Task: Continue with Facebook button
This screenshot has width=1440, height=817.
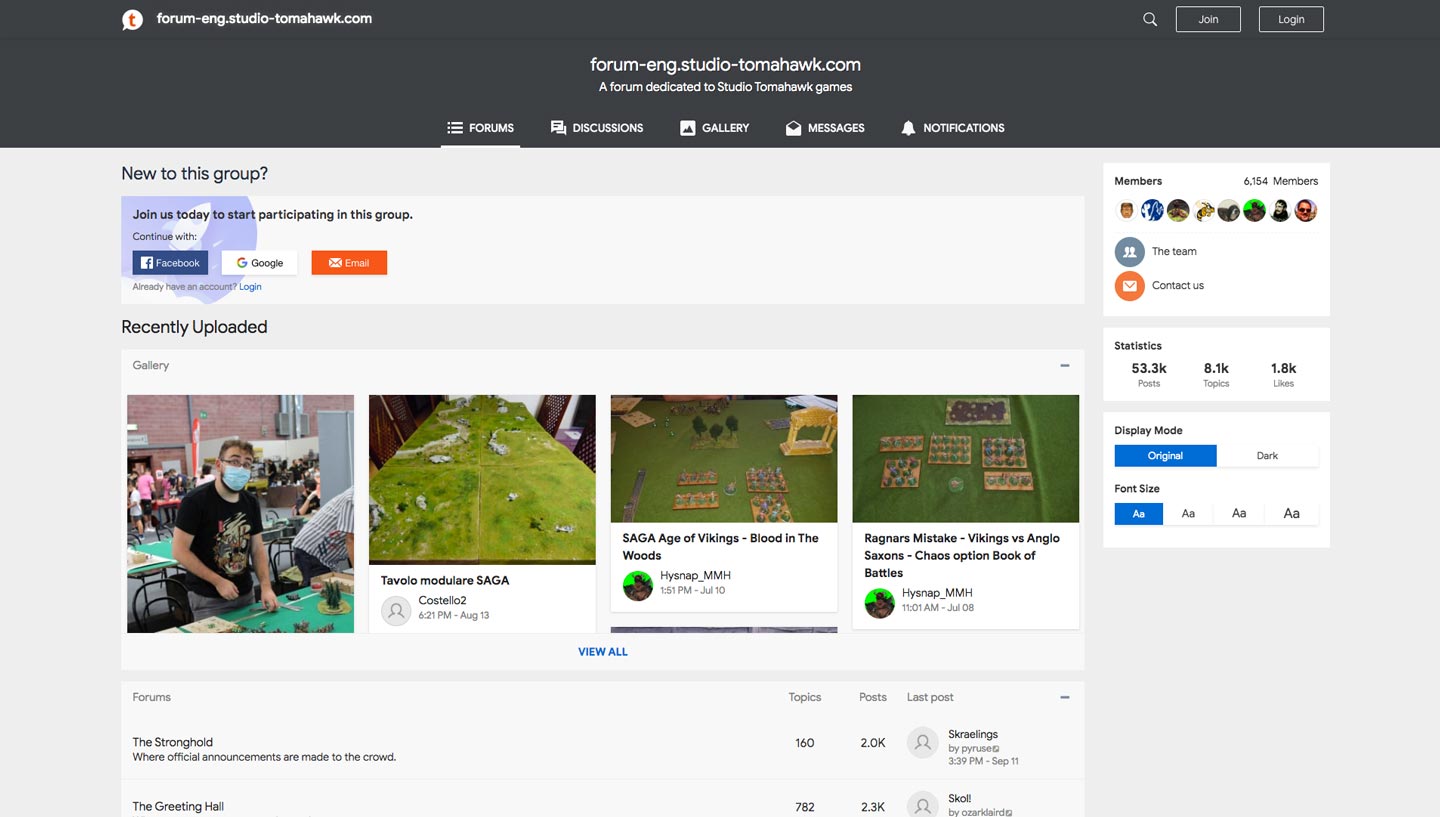Action: [170, 263]
